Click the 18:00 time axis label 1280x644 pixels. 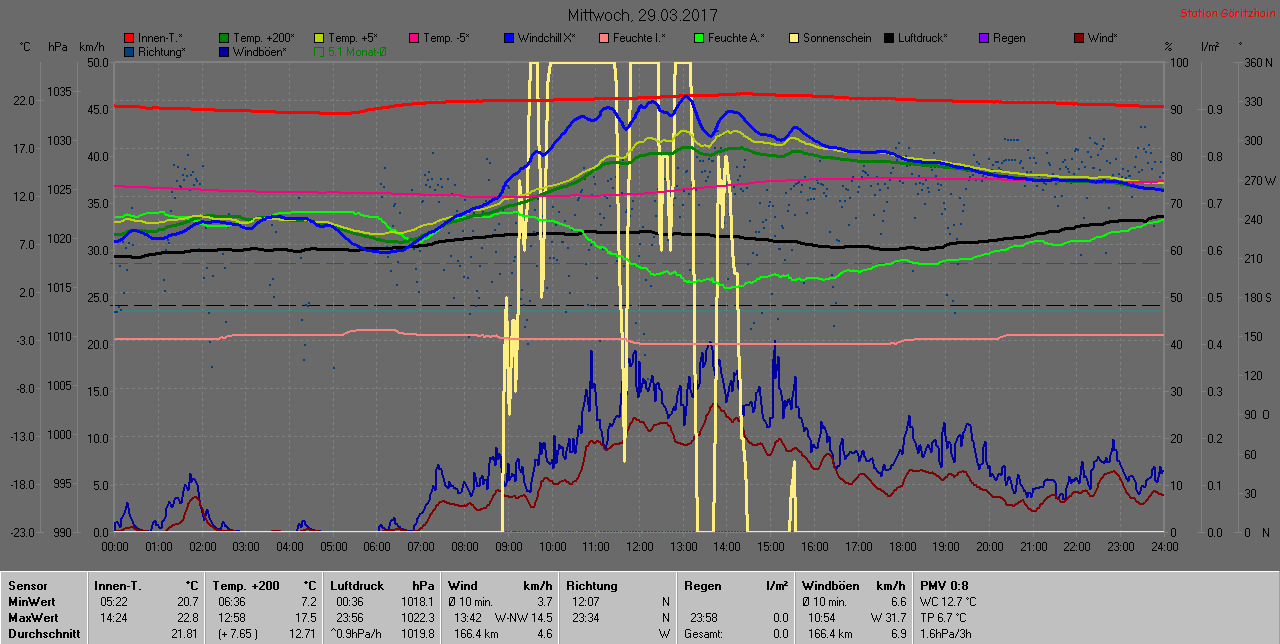point(902,547)
